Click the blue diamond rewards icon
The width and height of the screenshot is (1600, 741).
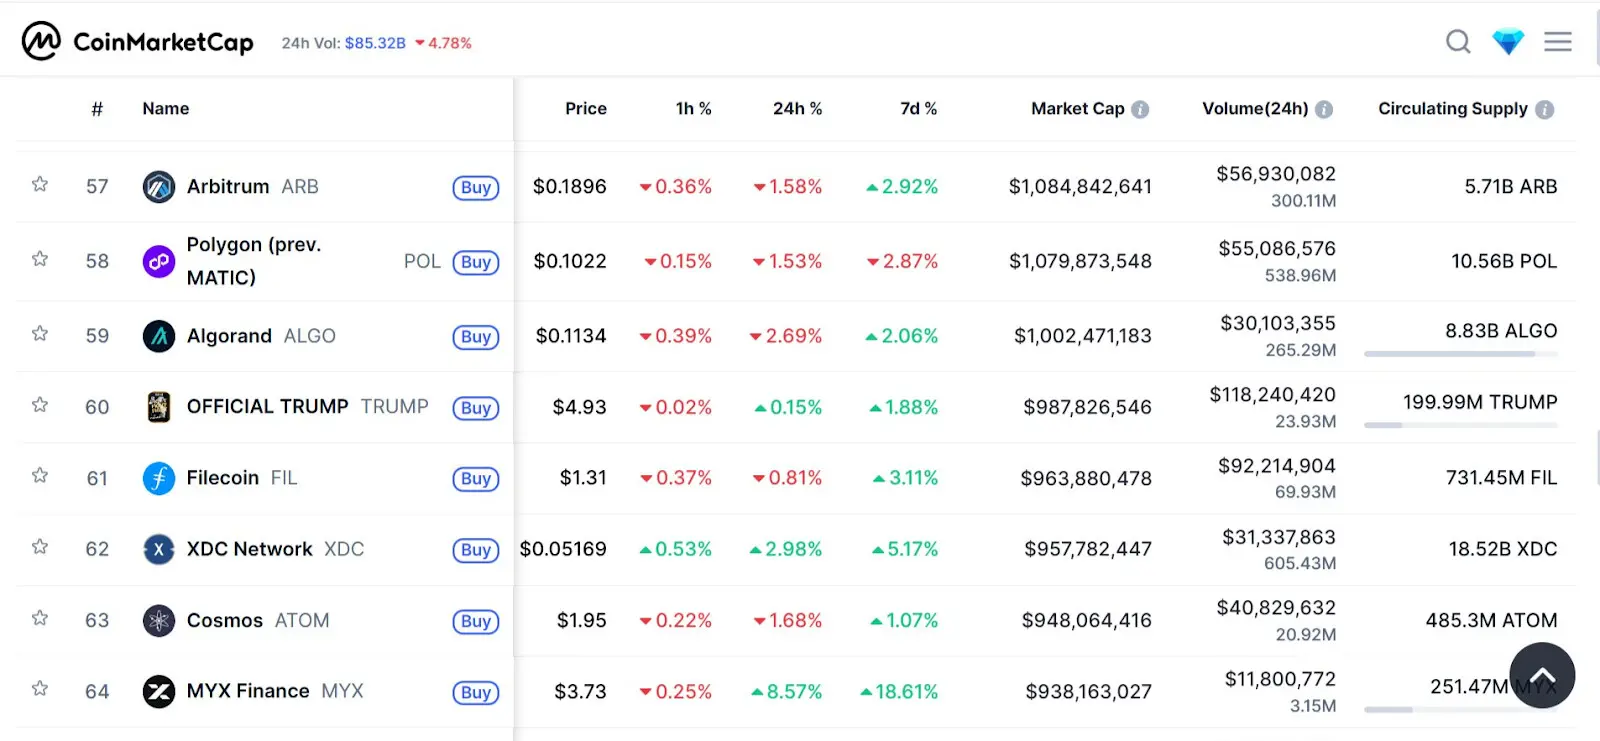coord(1508,41)
